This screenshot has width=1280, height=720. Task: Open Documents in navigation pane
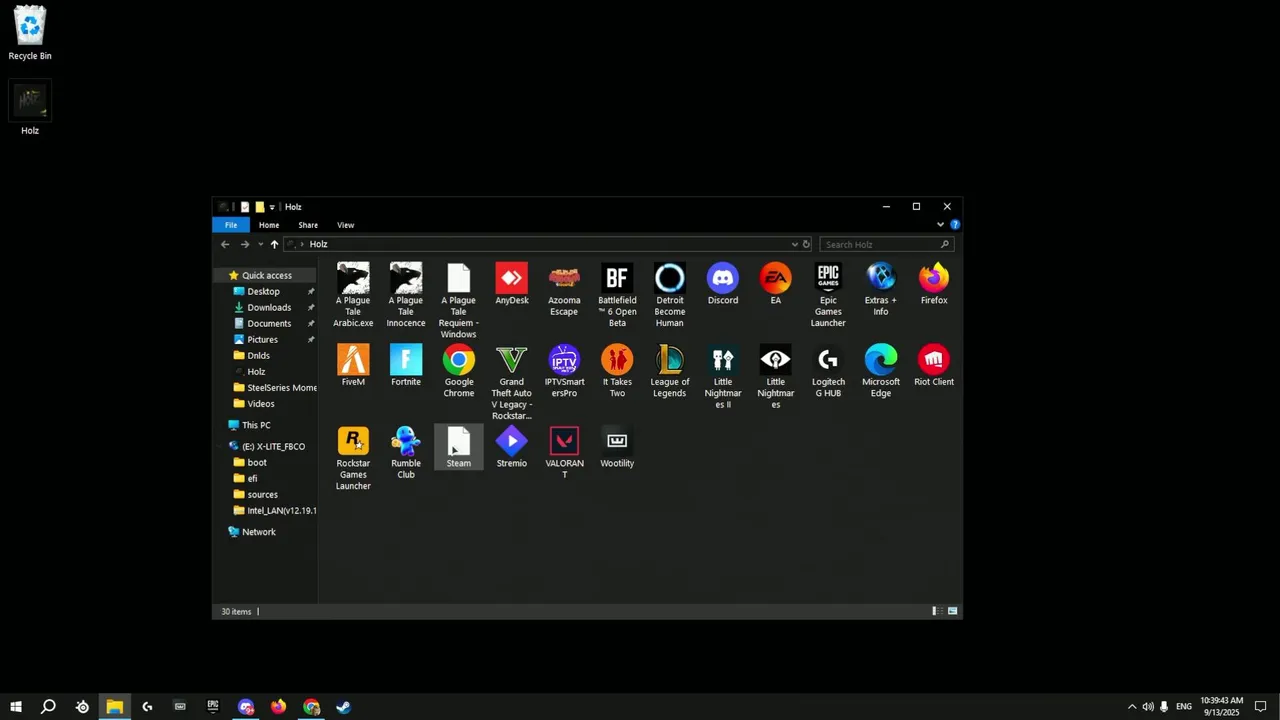pos(269,323)
